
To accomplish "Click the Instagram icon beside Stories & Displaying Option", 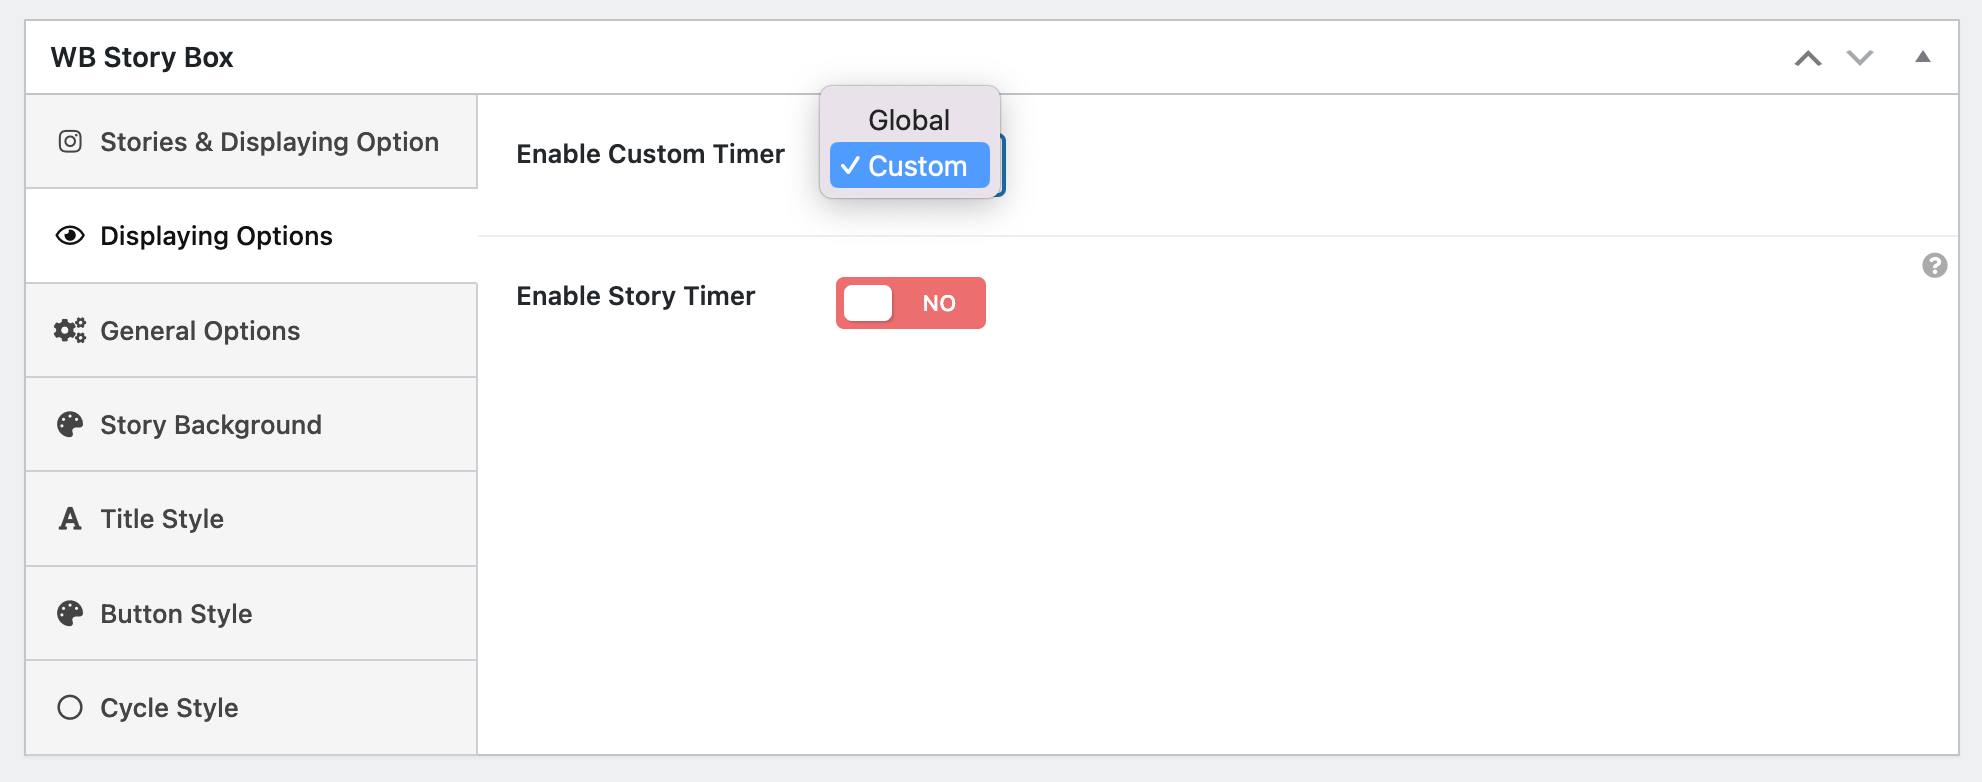I will (x=70, y=142).
